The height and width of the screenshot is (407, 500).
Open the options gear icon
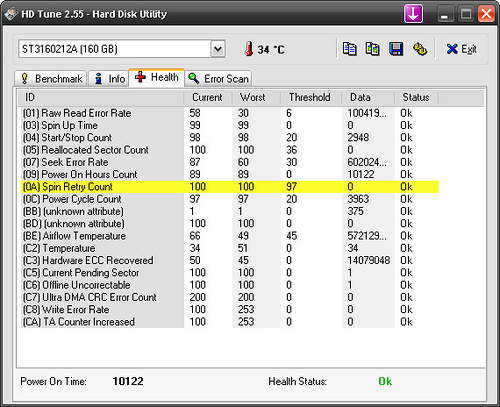point(420,49)
